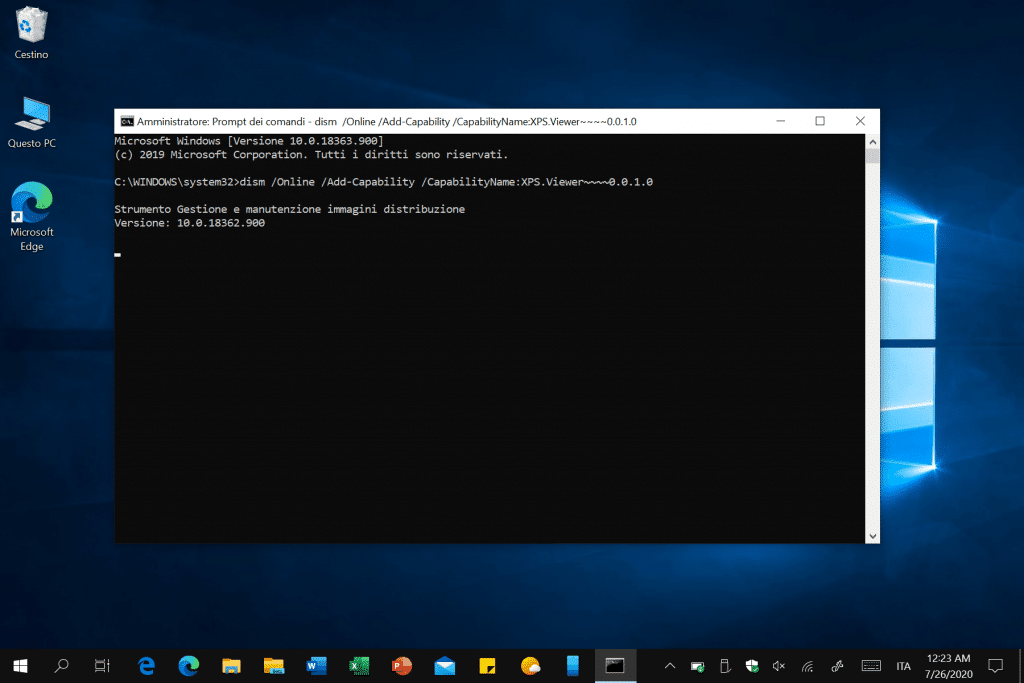This screenshot has width=1024, height=683.
Task: Expand hidden system tray icons chevron
Action: tap(670, 665)
